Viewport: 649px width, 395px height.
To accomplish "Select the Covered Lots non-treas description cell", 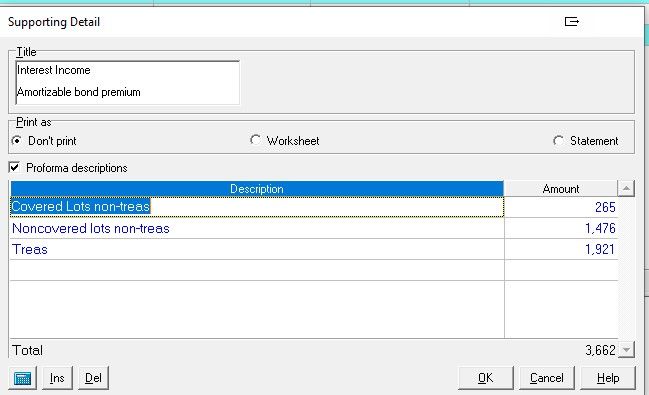I will pyautogui.click(x=257, y=207).
